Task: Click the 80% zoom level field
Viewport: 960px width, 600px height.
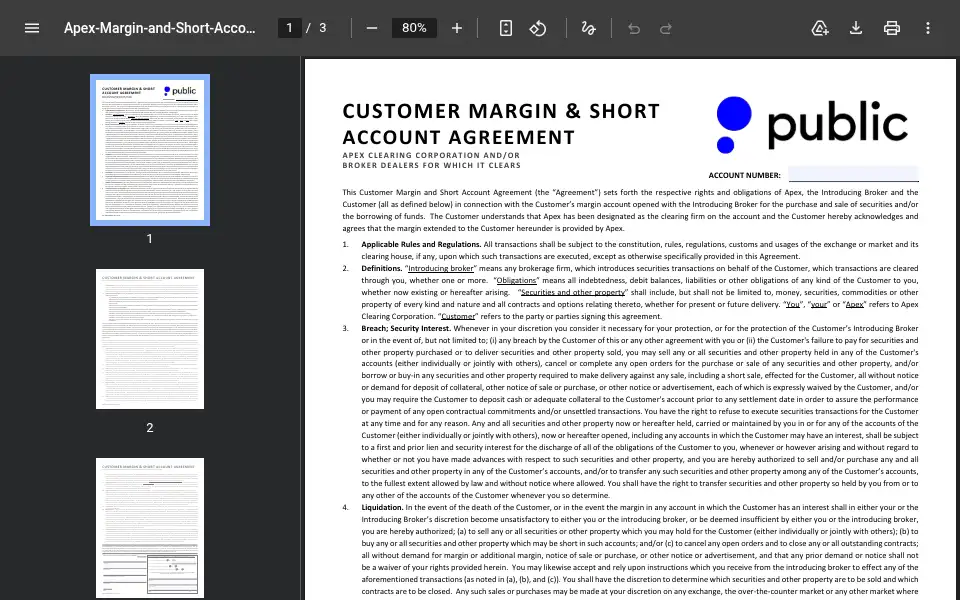Action: [x=414, y=28]
